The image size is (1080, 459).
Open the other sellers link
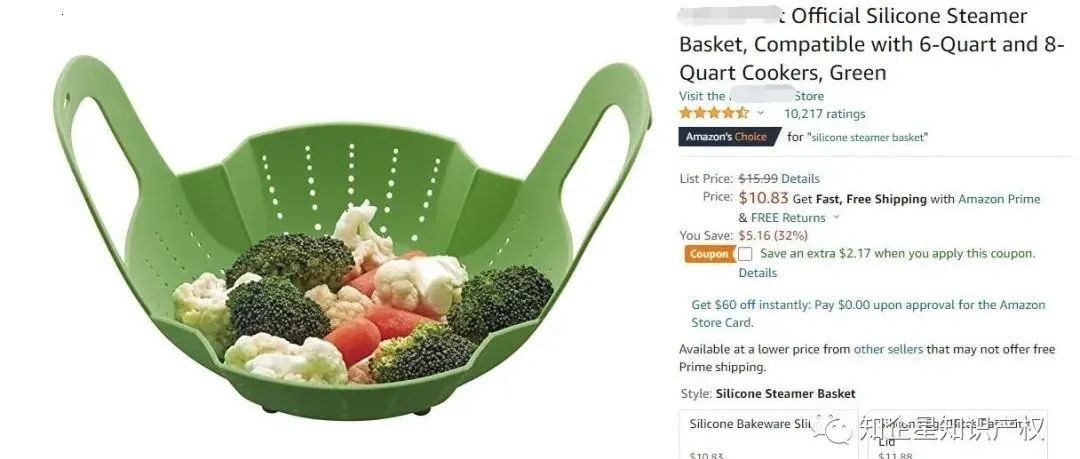coord(888,349)
